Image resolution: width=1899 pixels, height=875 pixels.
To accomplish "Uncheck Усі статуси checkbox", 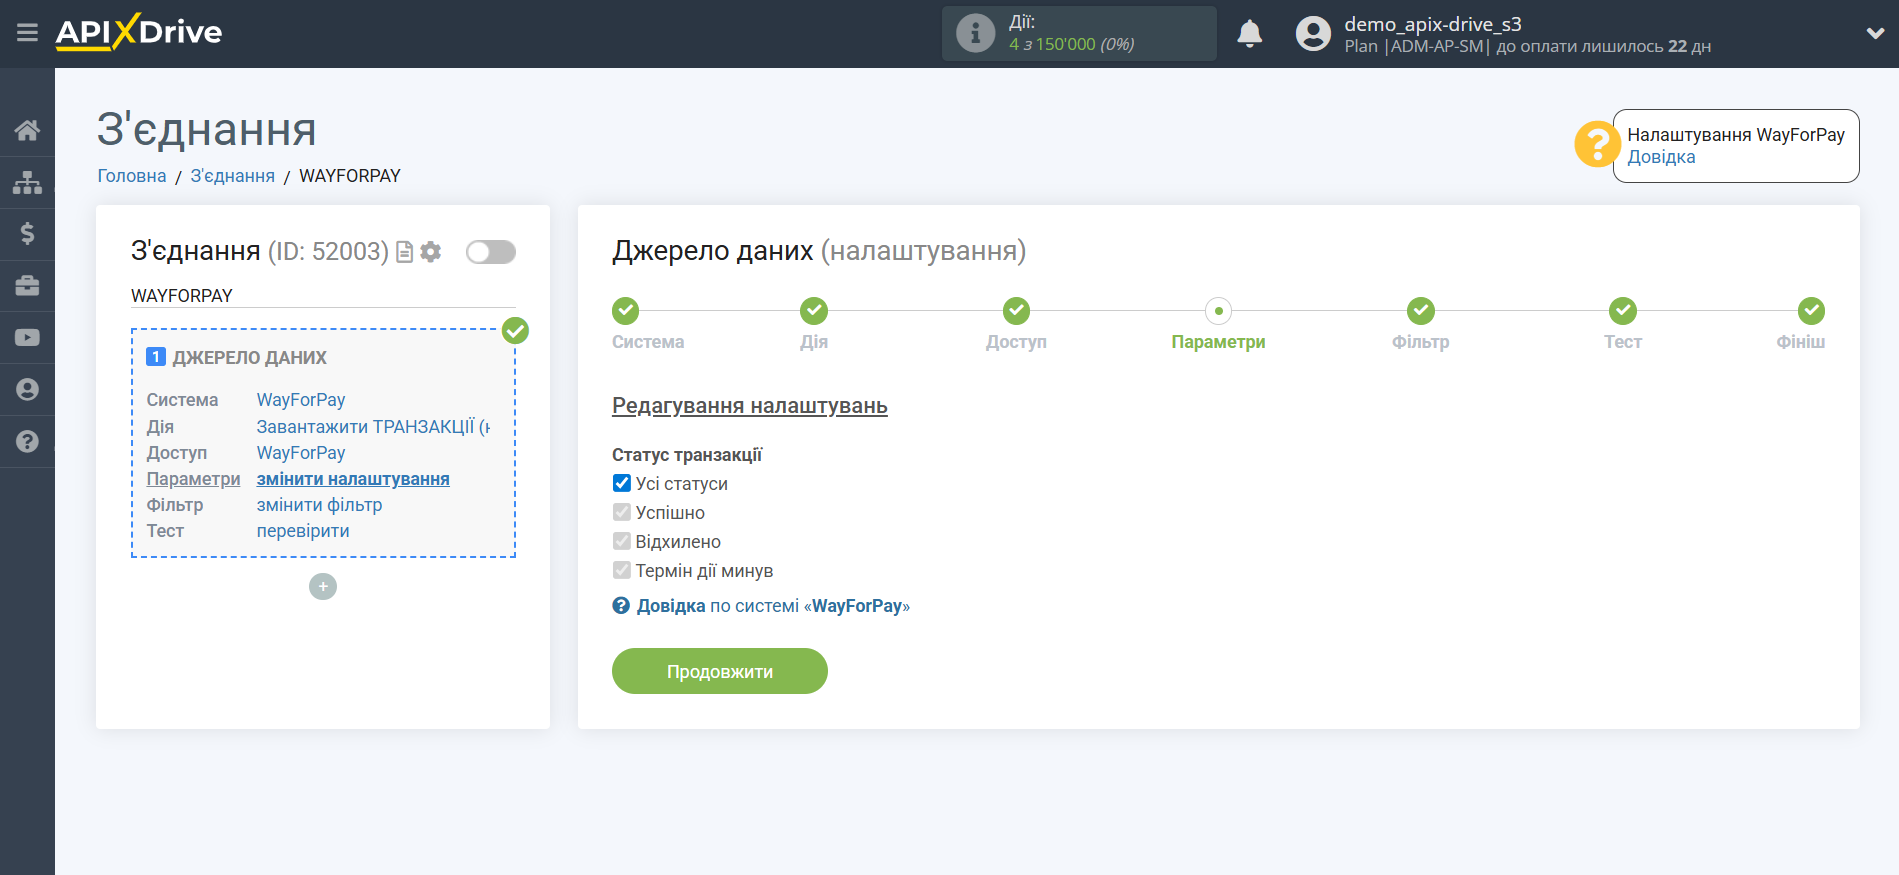I will pos(622,484).
